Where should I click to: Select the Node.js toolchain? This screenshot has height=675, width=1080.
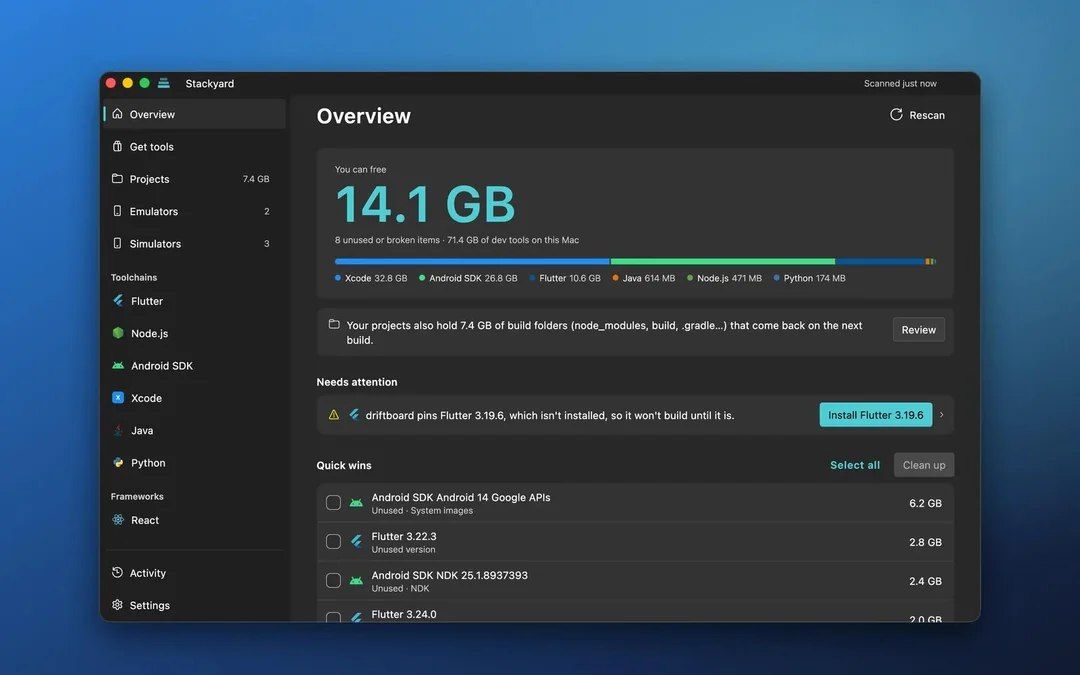click(194, 333)
